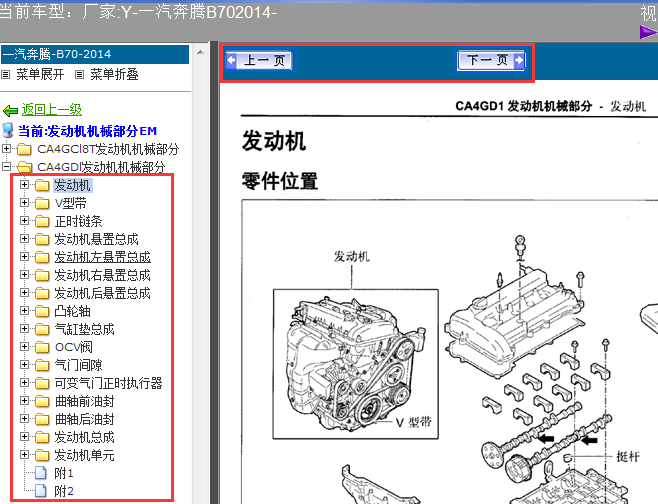Select the highlighted 发动机 tree label
The width and height of the screenshot is (658, 504).
pyautogui.click(x=73, y=185)
